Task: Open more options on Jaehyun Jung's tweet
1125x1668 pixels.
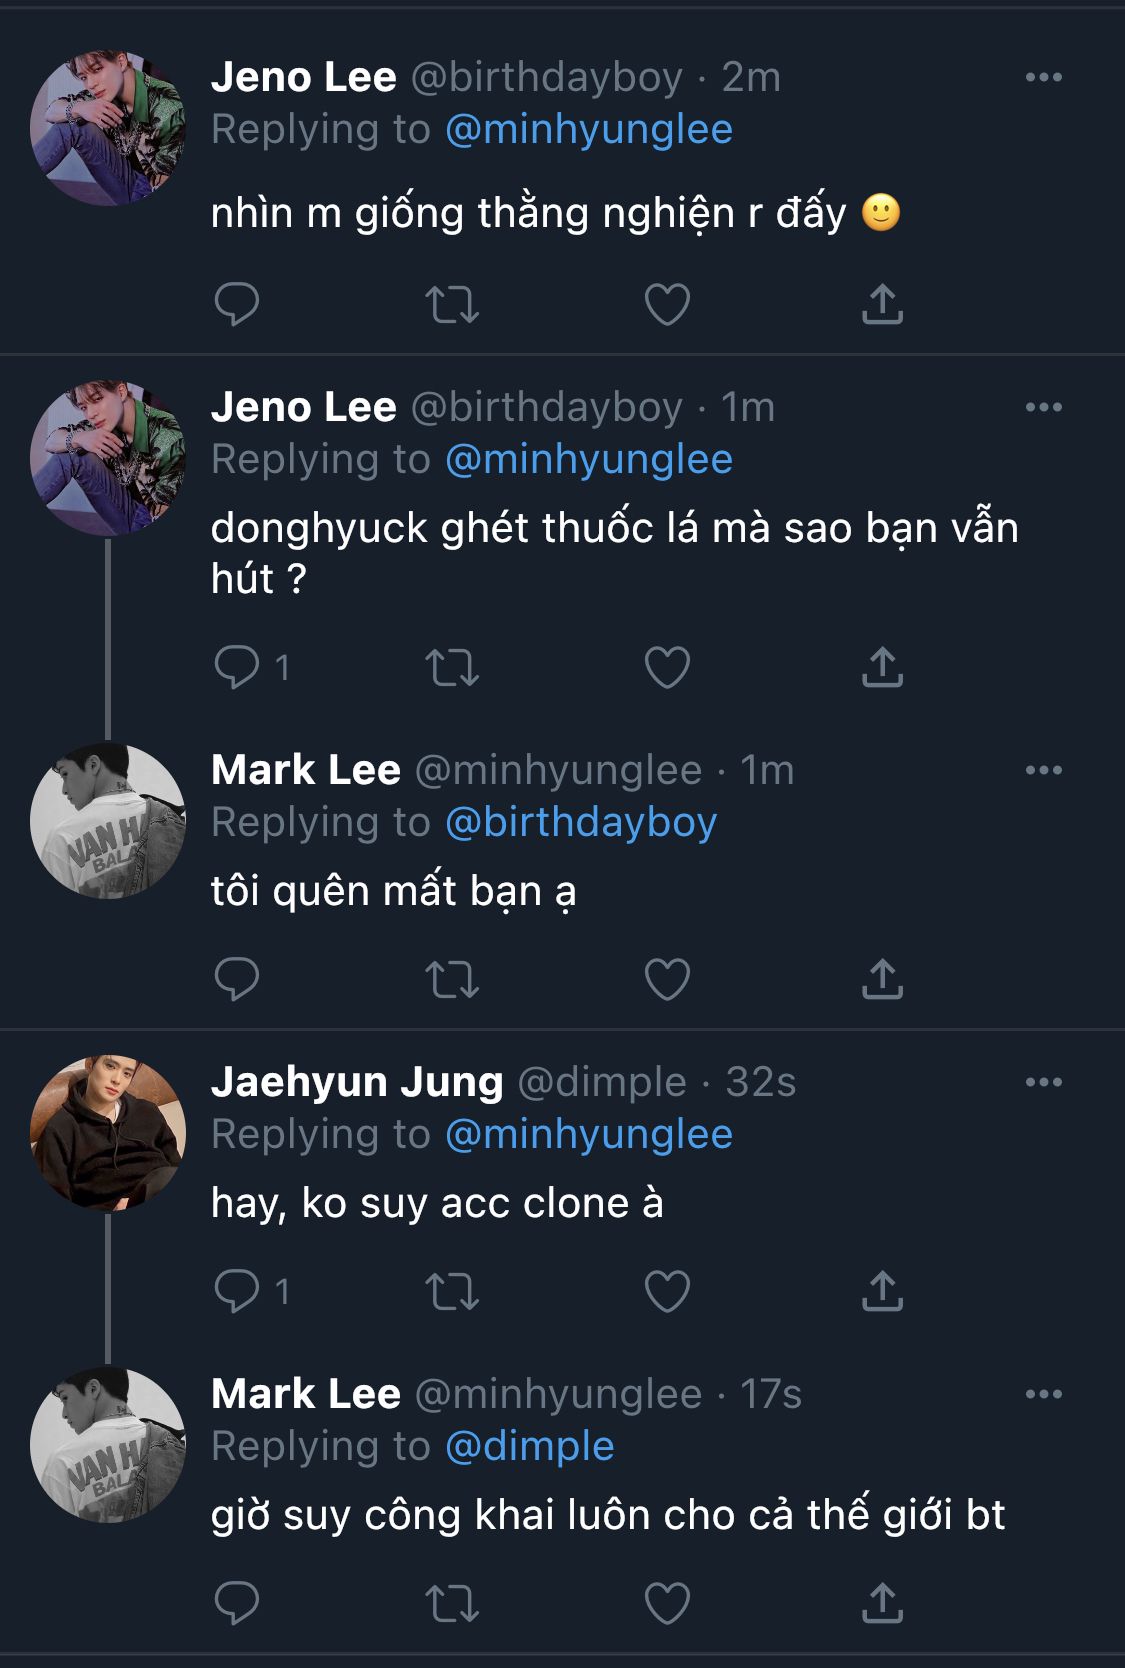Action: (1043, 1082)
